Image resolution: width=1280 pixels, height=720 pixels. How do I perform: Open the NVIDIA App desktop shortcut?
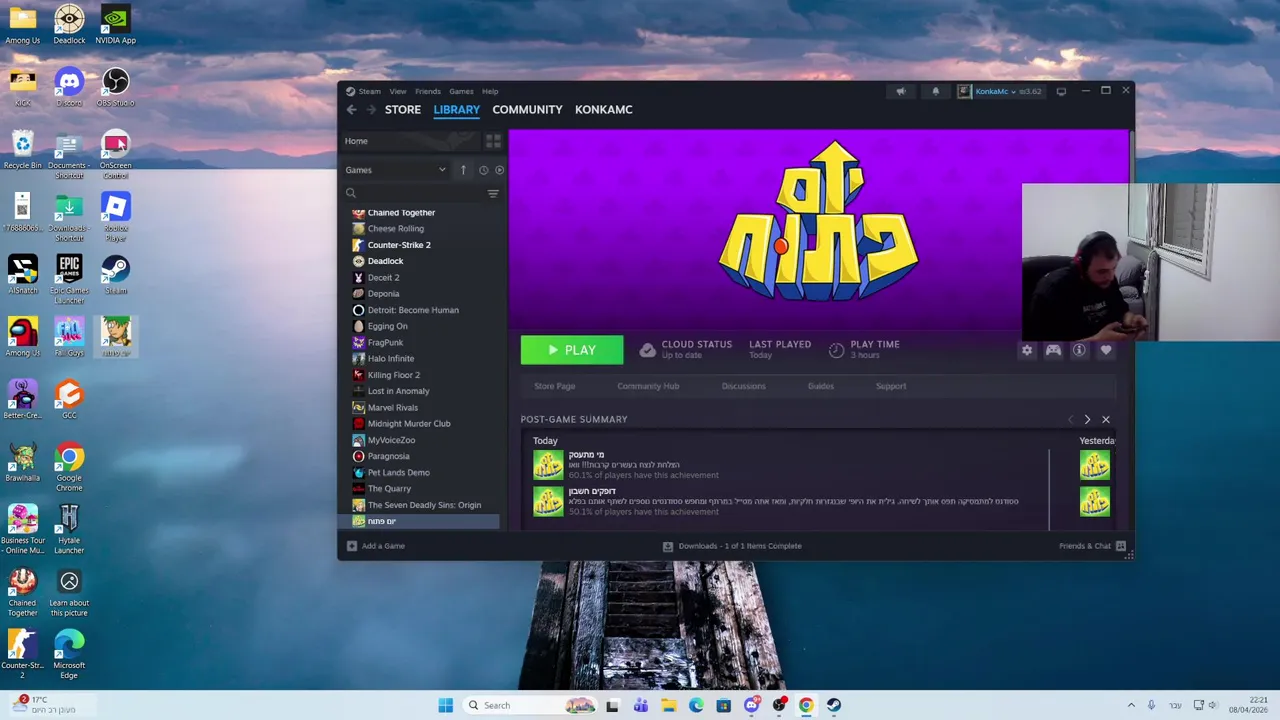tap(115, 24)
